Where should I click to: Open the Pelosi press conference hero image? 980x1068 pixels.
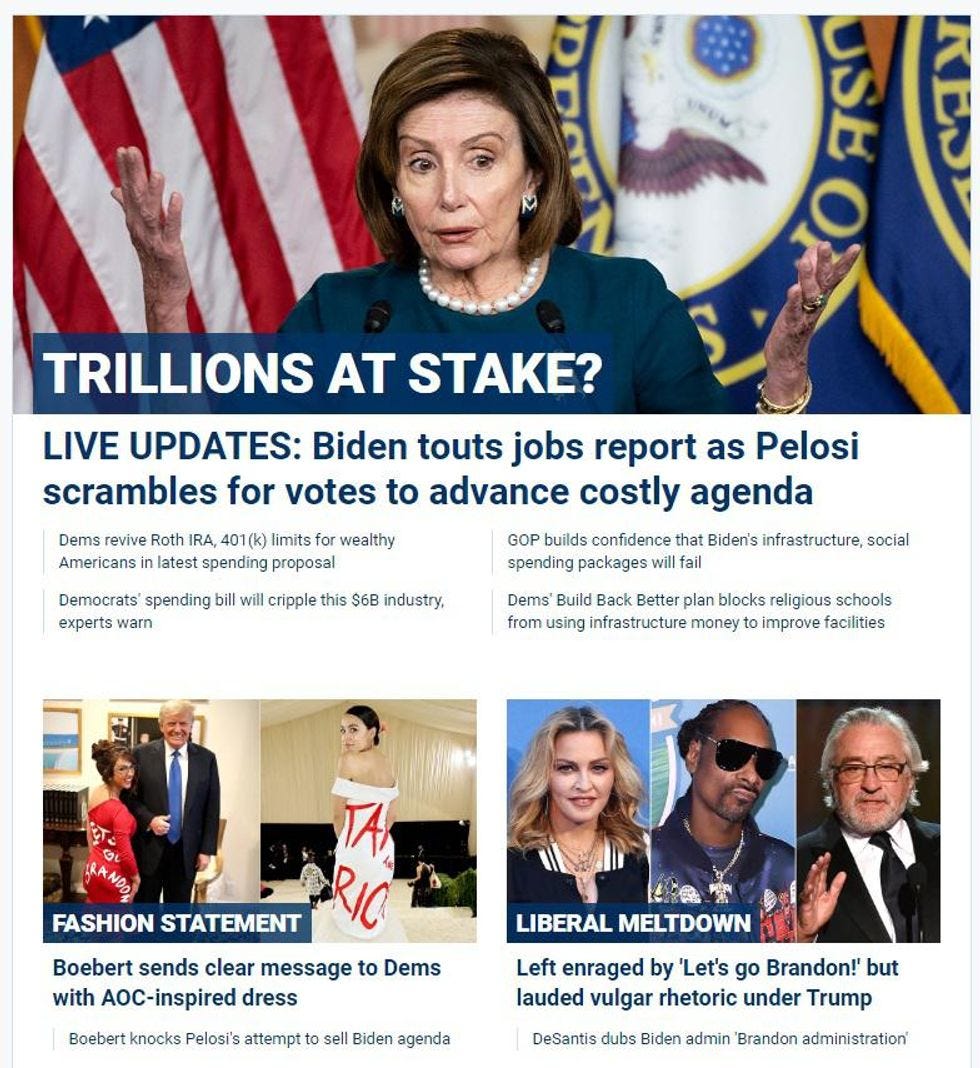[491, 215]
